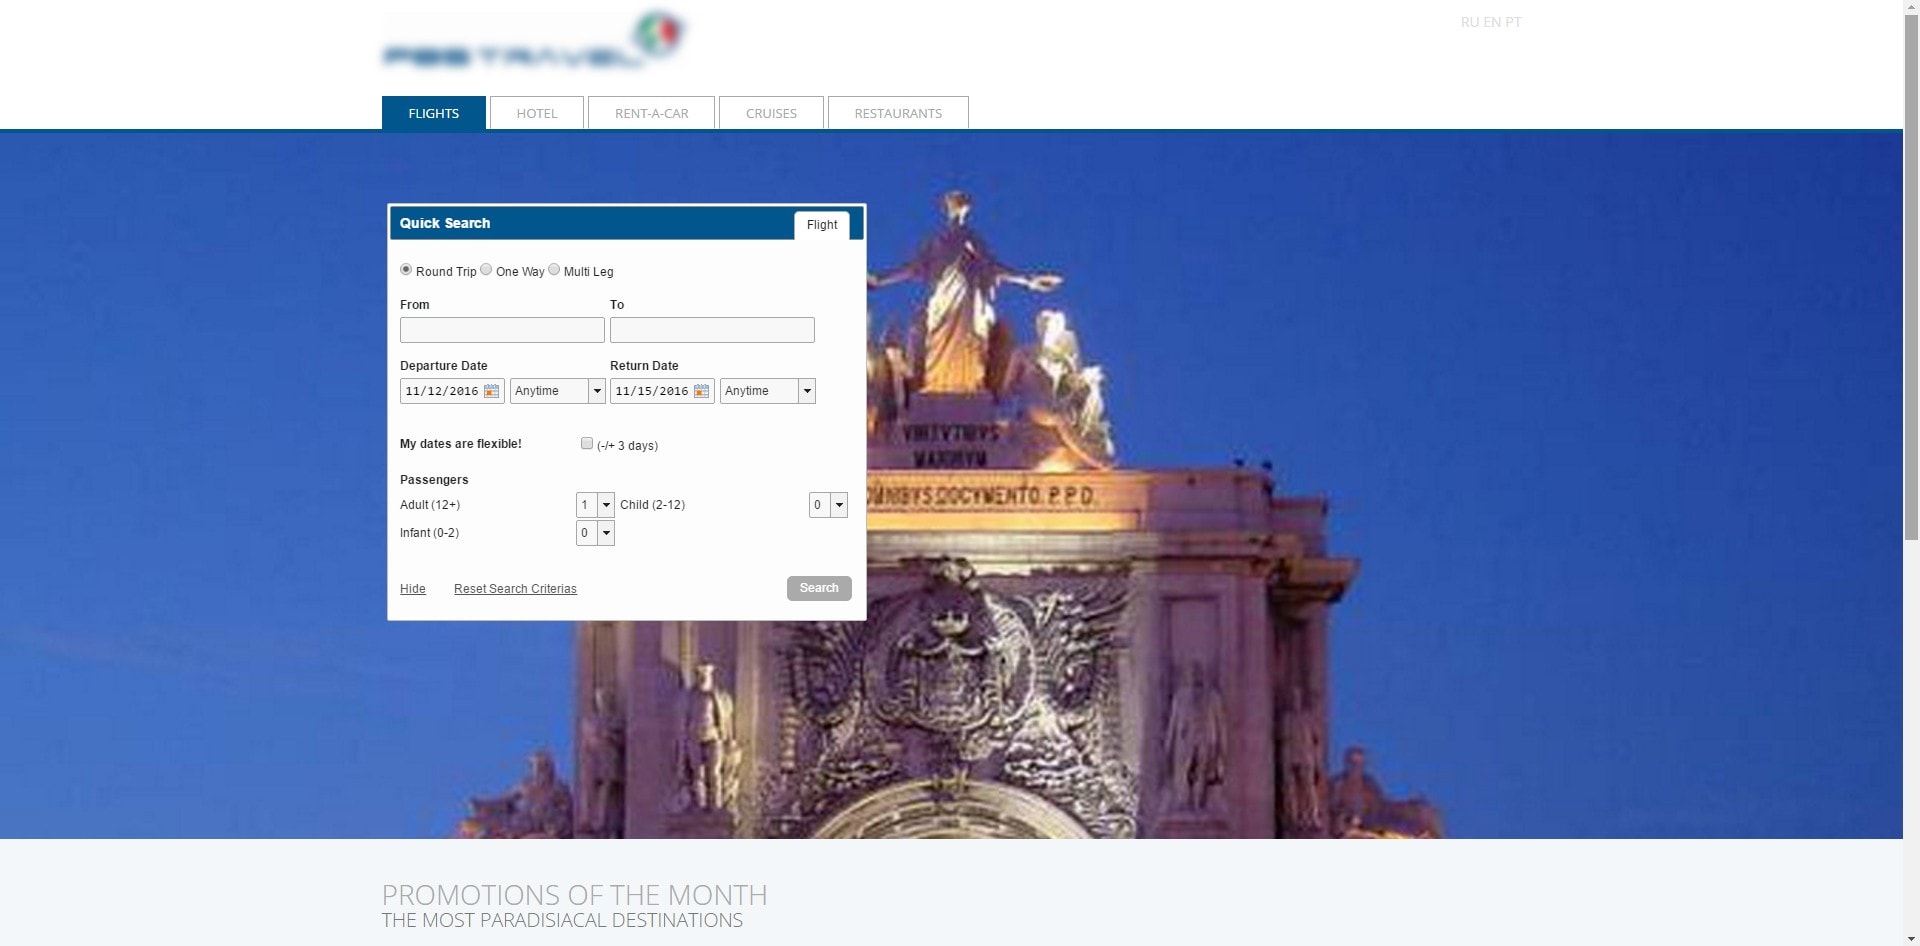Click the "Passengers" section label
Image resolution: width=1920 pixels, height=946 pixels.
[x=434, y=480]
